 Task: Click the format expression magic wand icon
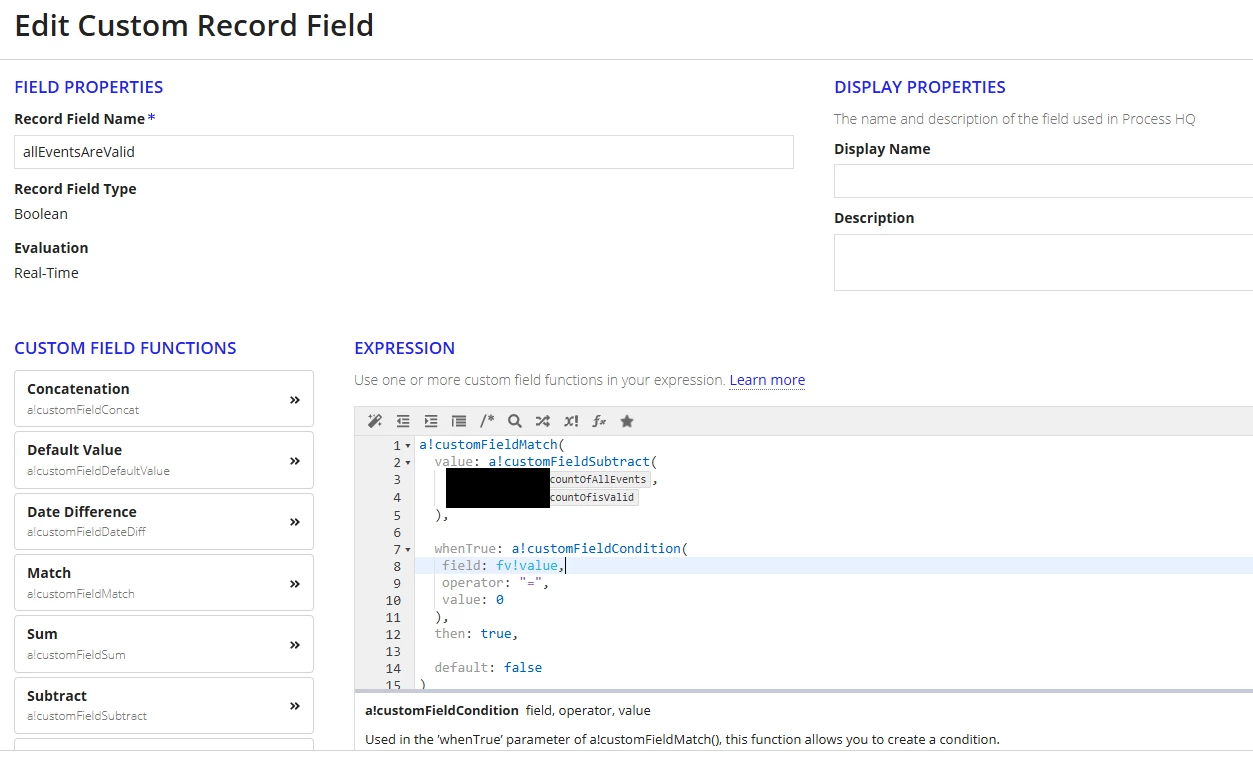click(x=375, y=421)
